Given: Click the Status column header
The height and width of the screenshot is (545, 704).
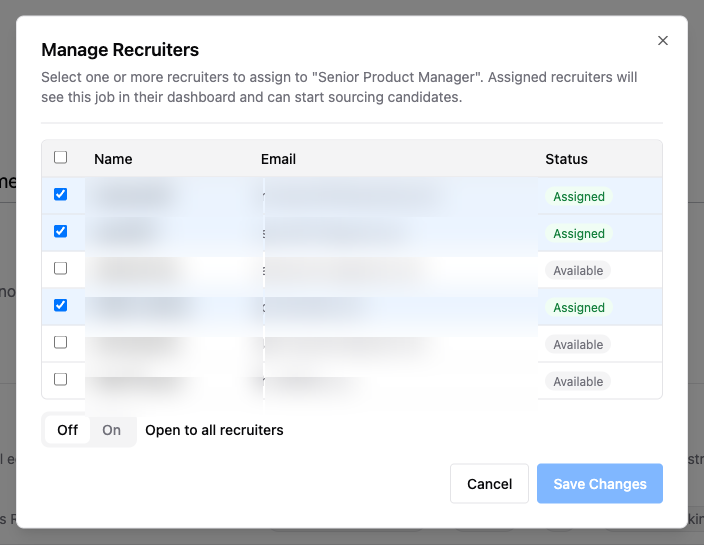Looking at the screenshot, I should coord(566,159).
